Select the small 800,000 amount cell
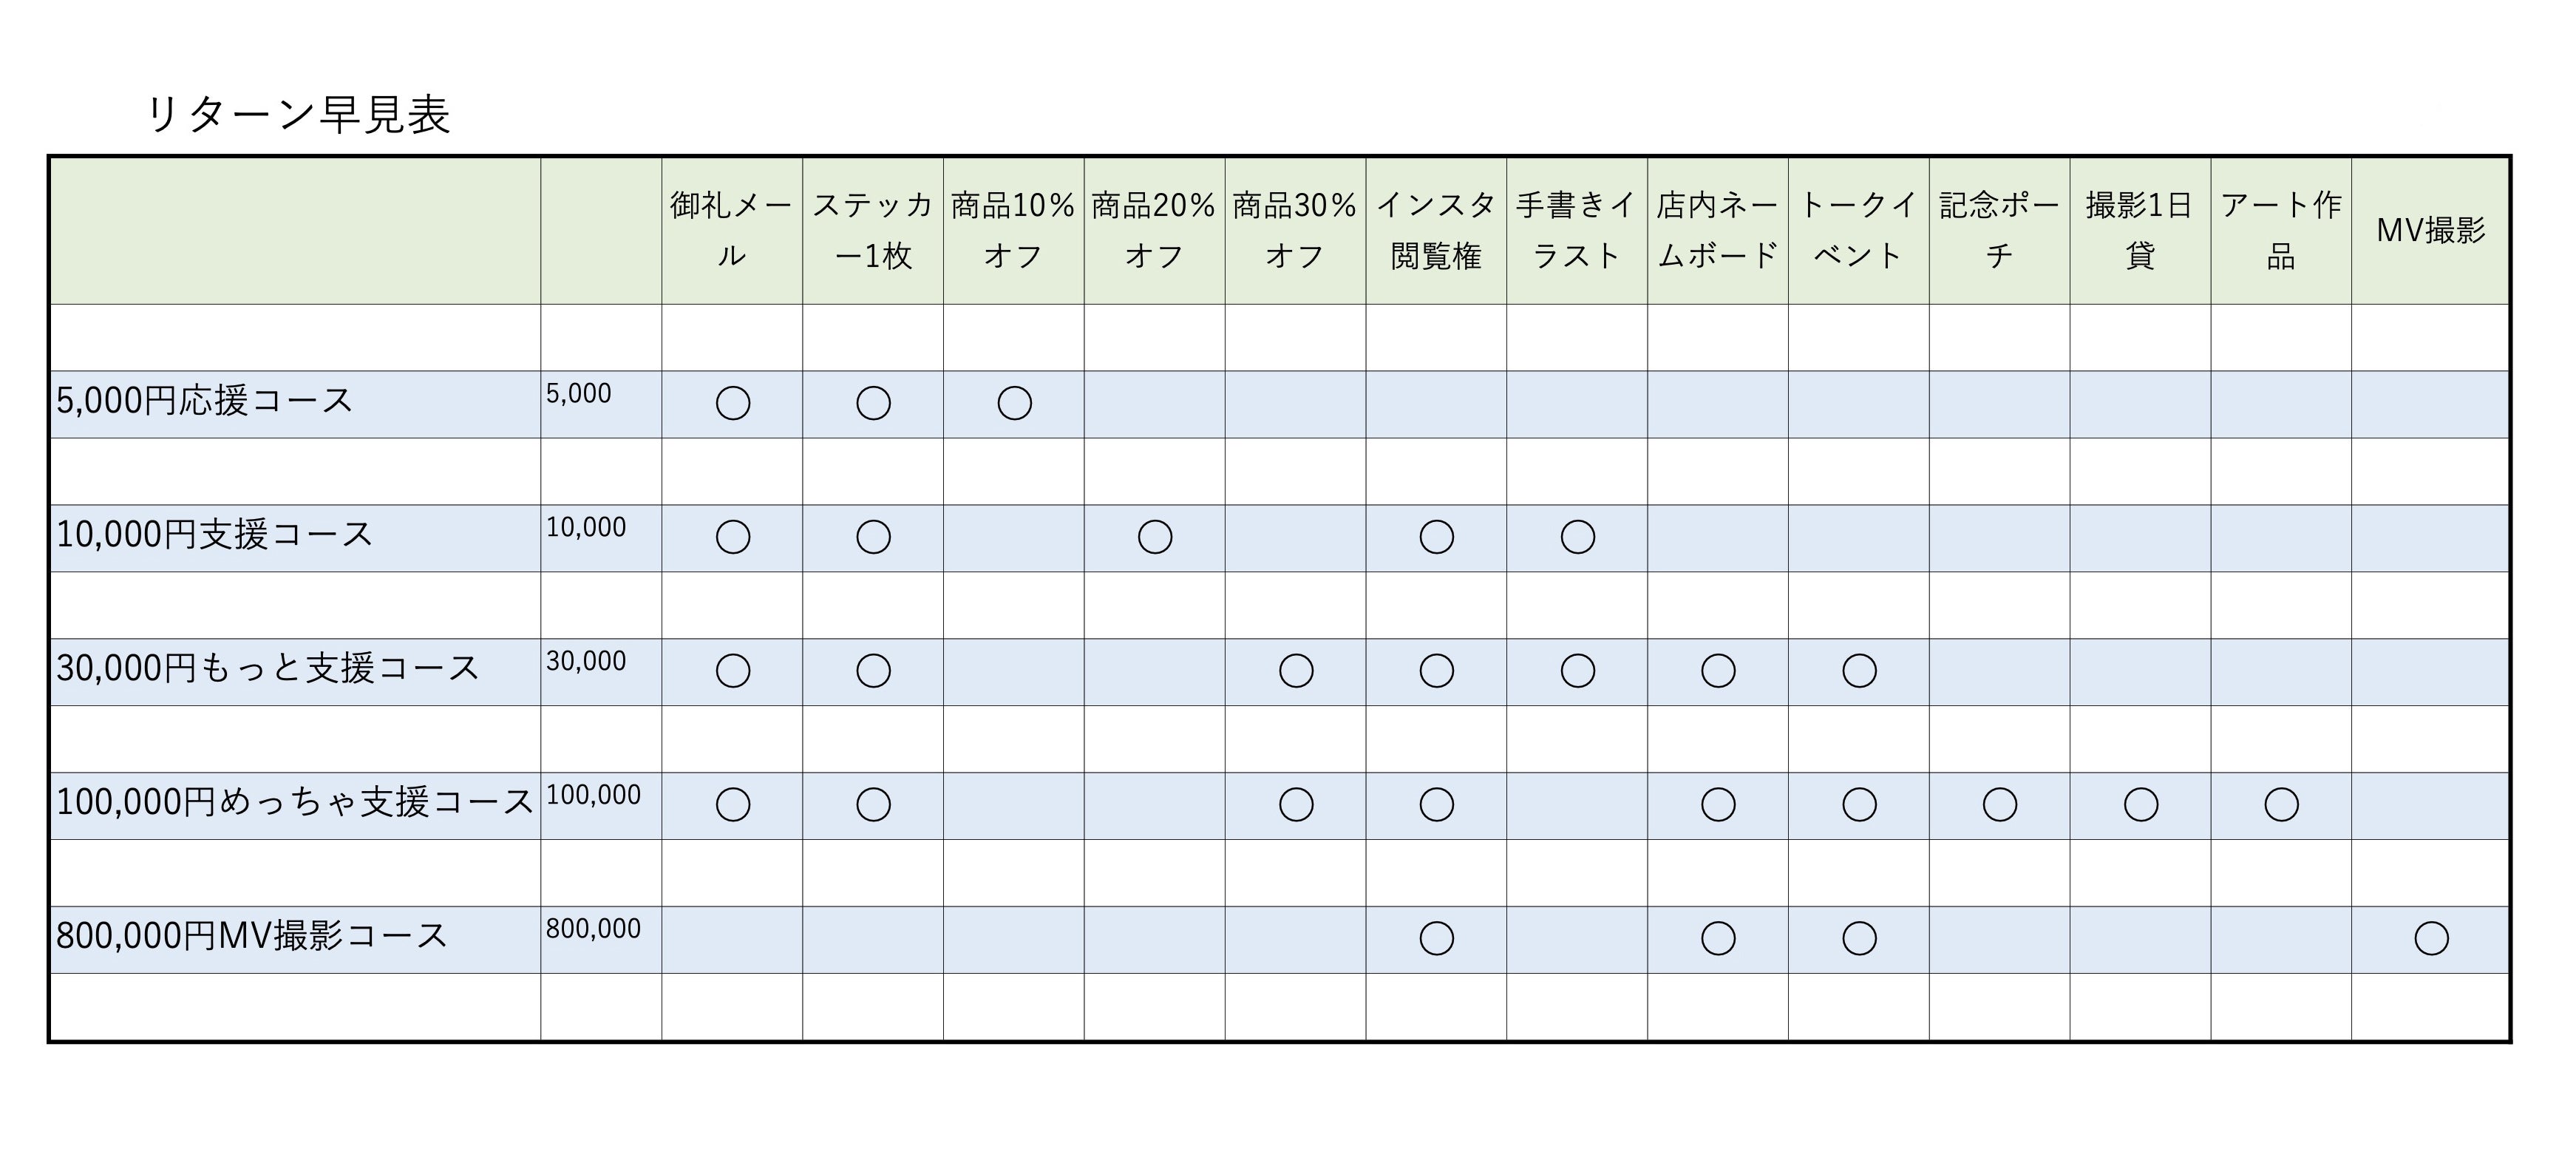Screen dimensions: 2576x1163 click(x=593, y=929)
